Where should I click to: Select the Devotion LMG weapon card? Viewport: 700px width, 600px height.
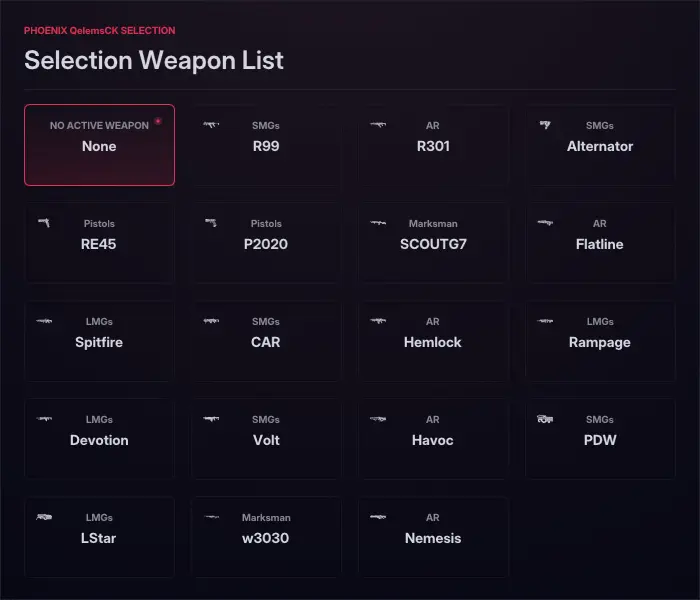tap(100, 439)
